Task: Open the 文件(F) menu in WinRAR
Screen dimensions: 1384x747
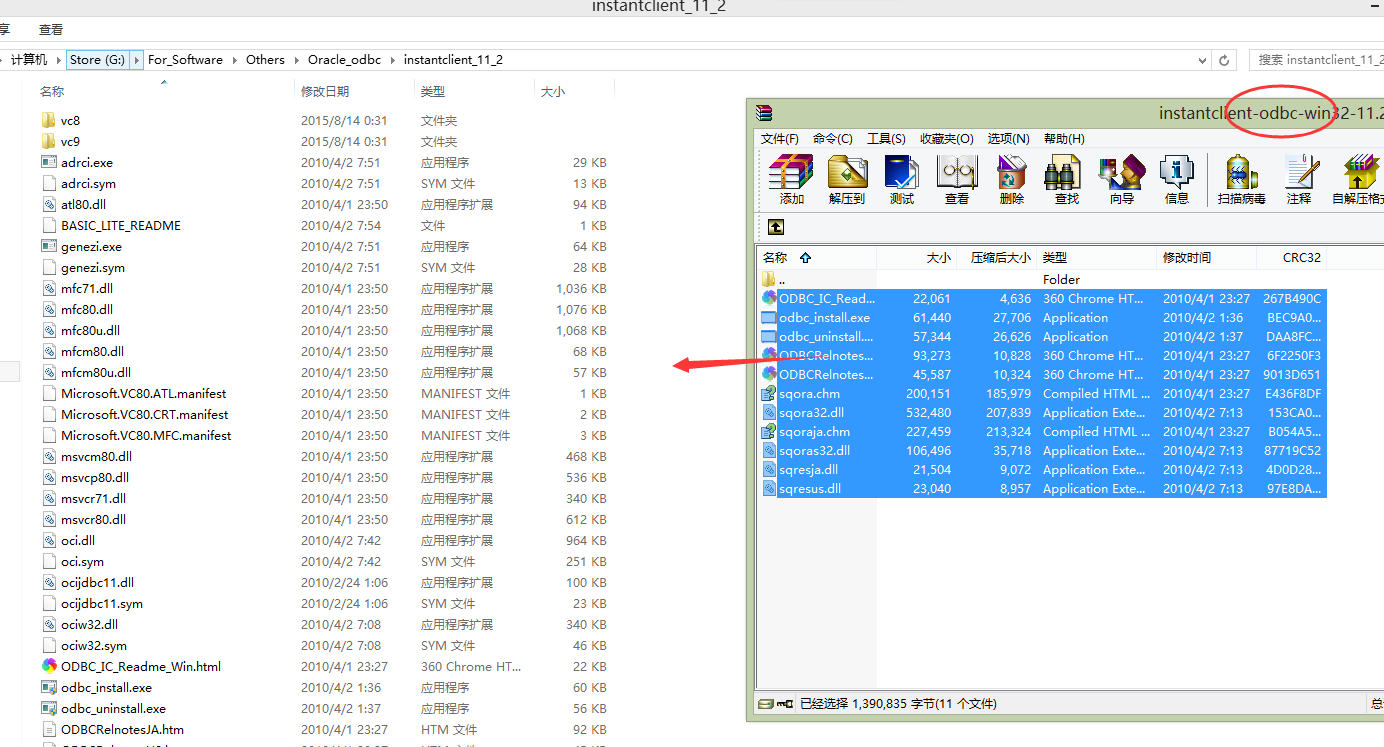Action: point(780,139)
